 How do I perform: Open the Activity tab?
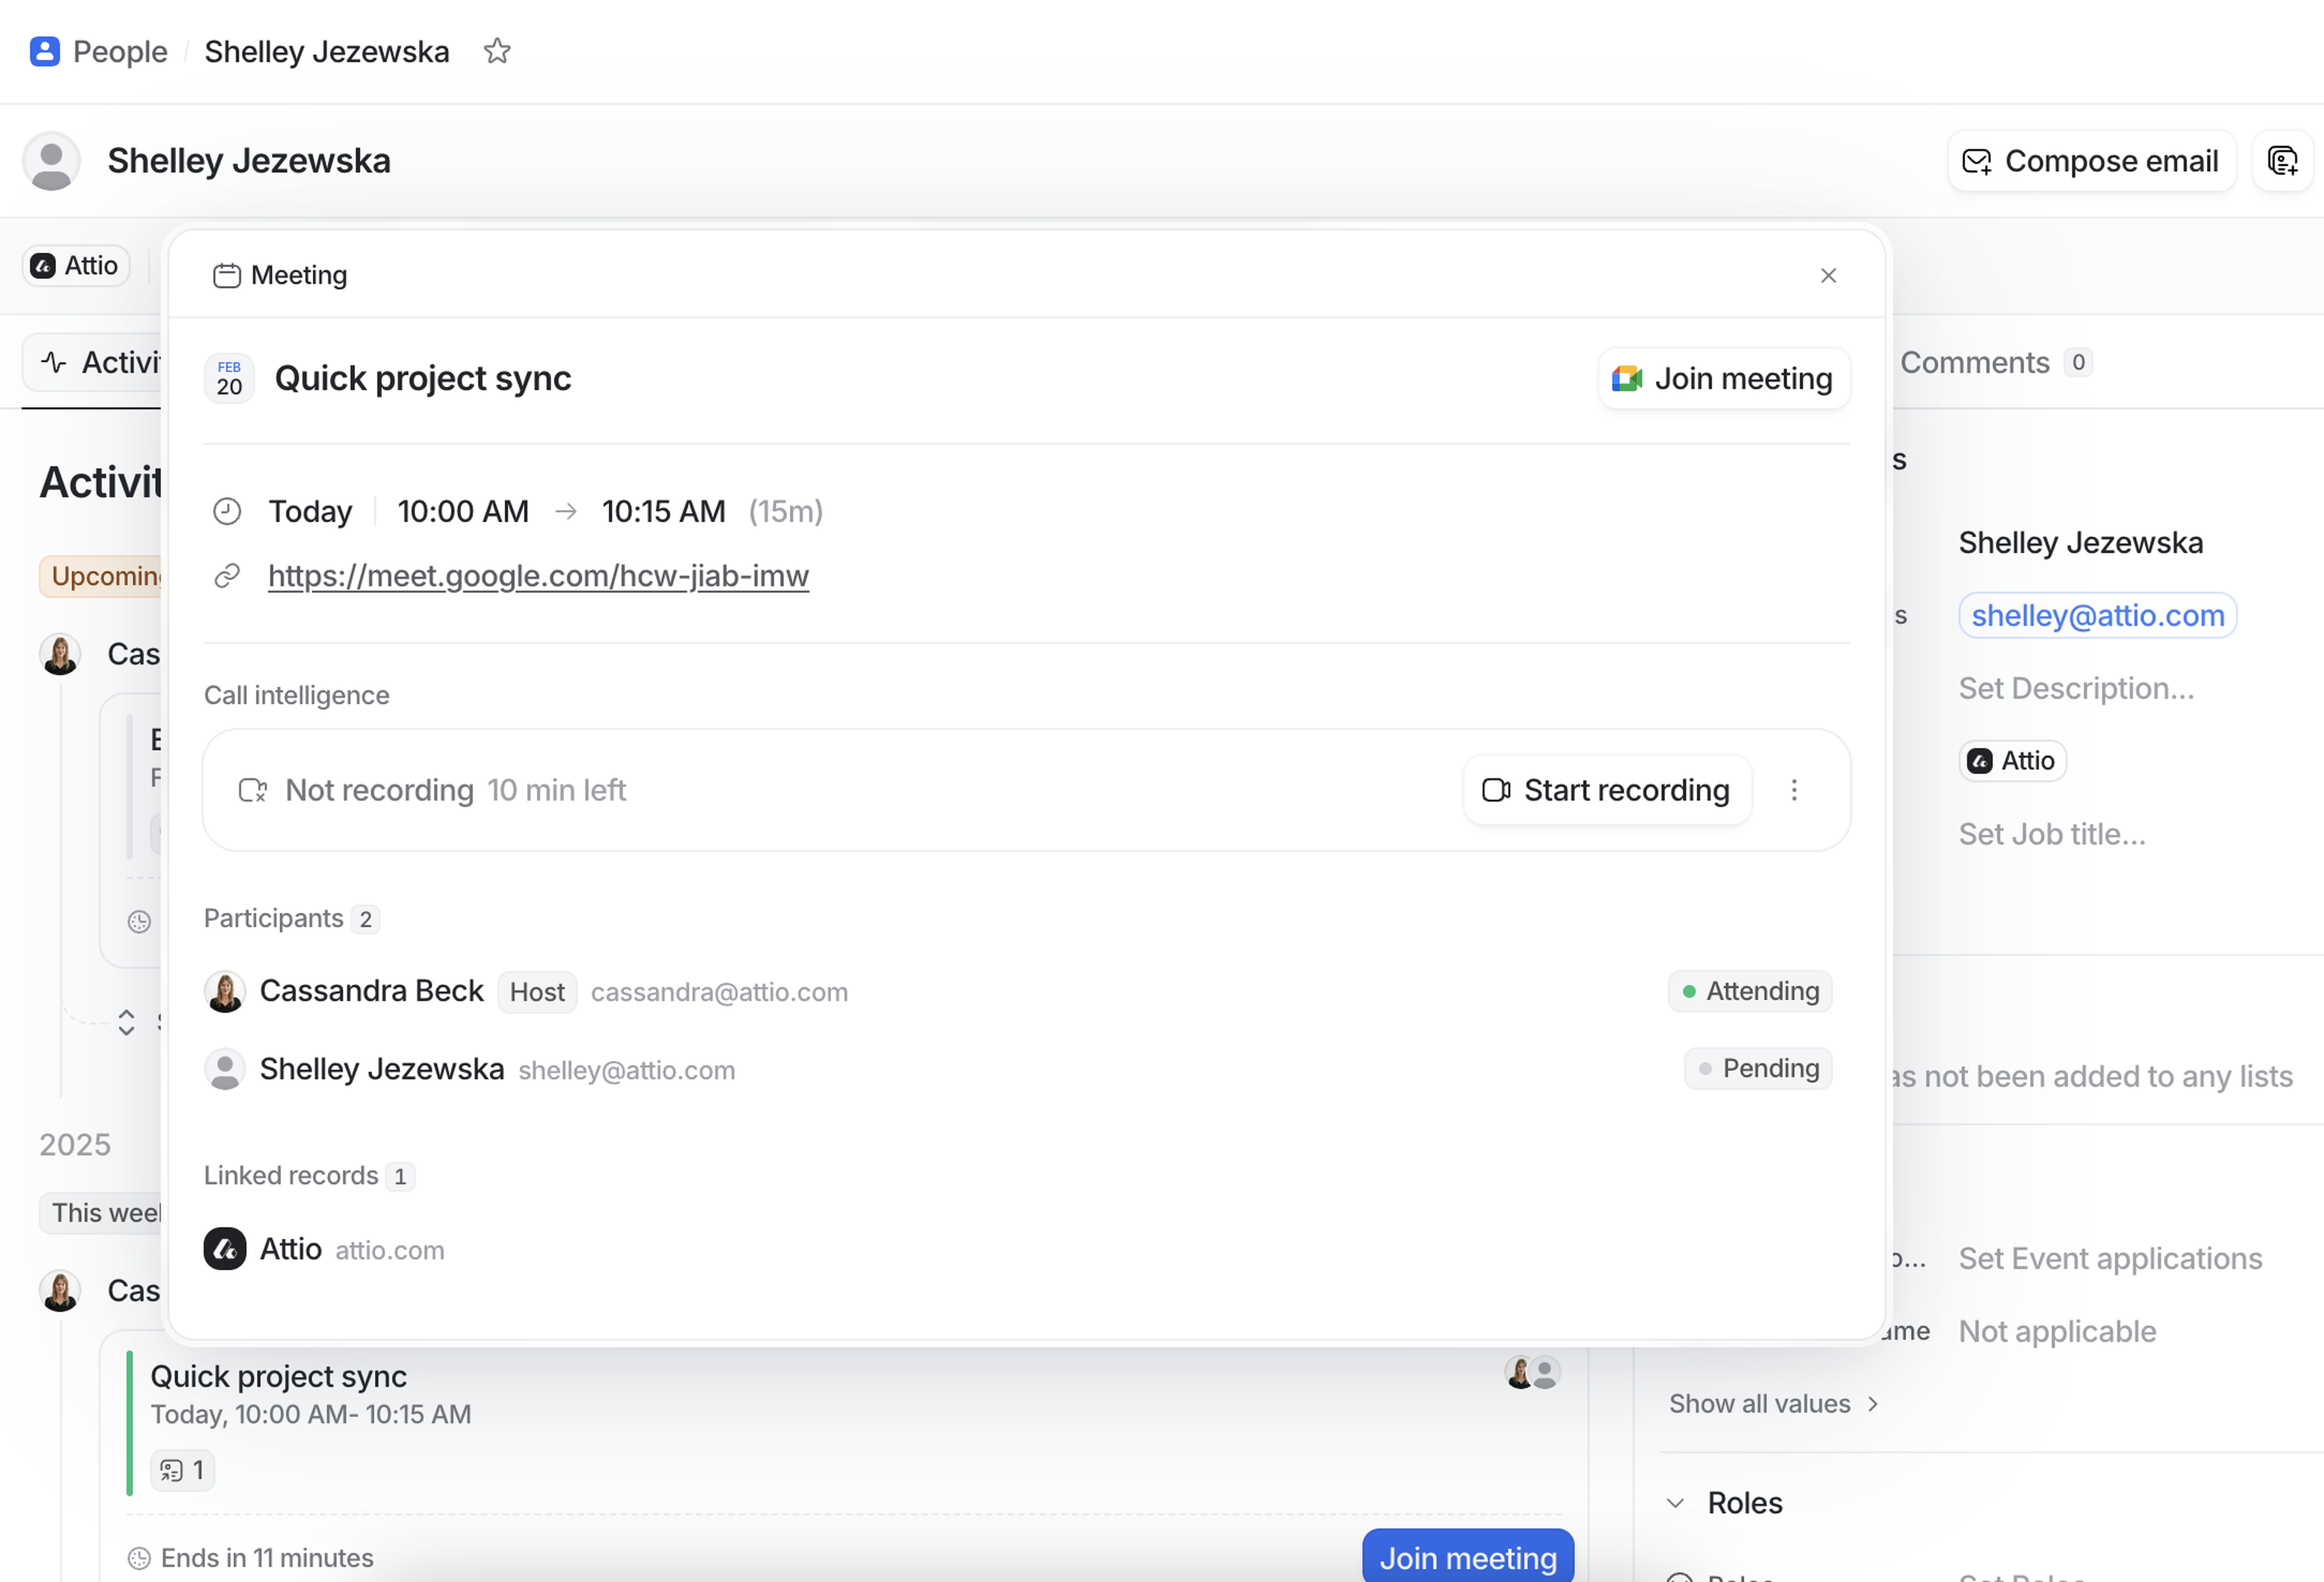(x=100, y=362)
